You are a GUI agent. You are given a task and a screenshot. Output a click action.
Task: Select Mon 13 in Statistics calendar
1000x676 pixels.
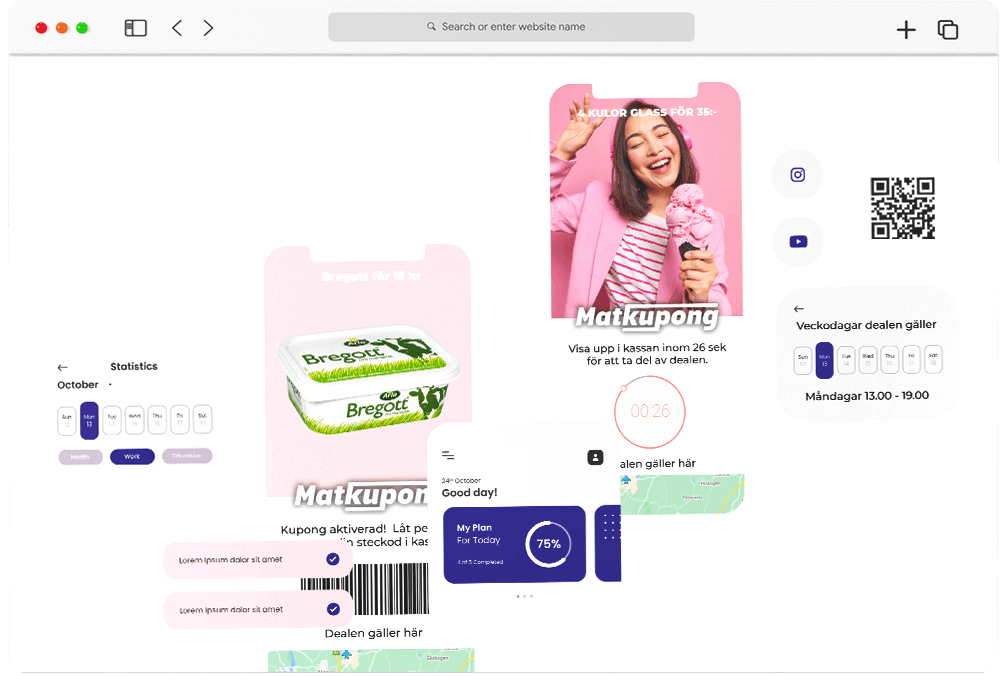[89, 421]
